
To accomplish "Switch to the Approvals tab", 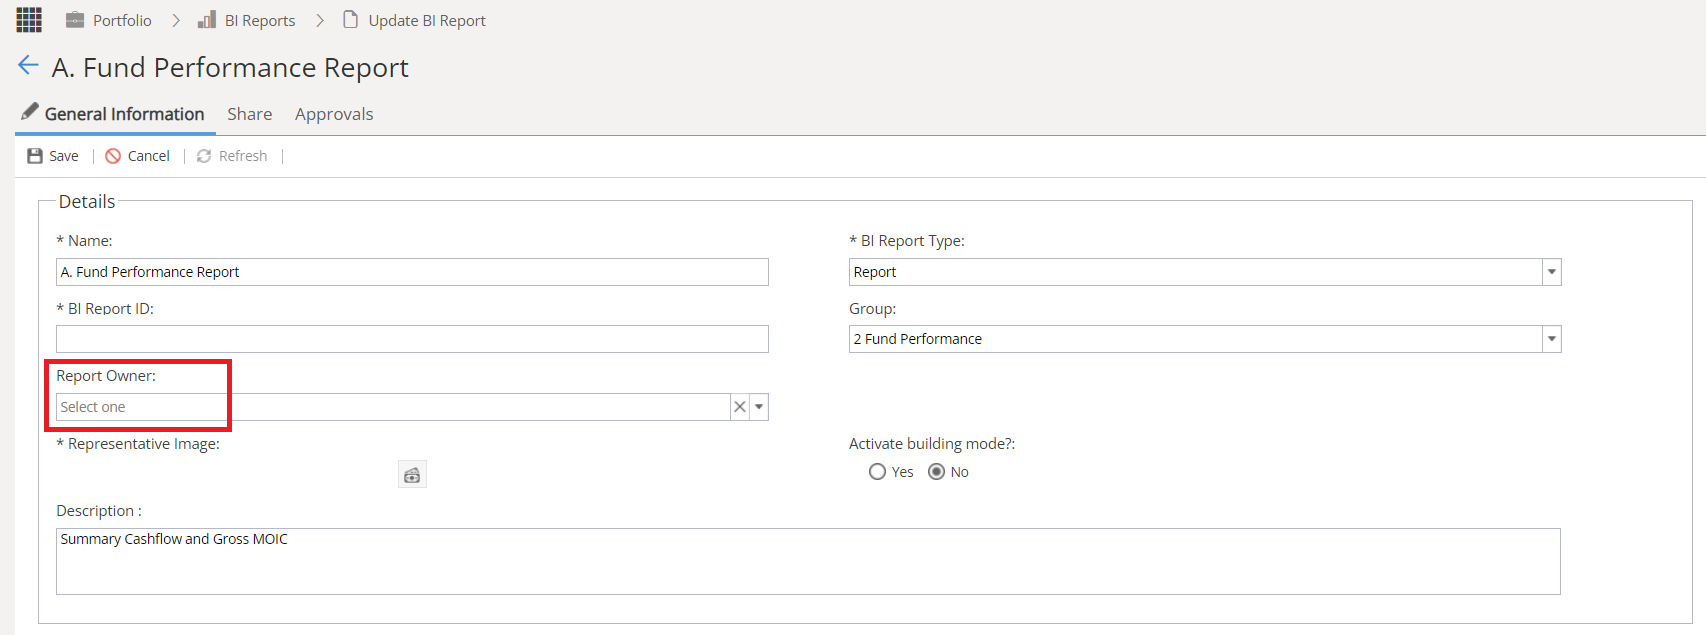I will [x=334, y=114].
